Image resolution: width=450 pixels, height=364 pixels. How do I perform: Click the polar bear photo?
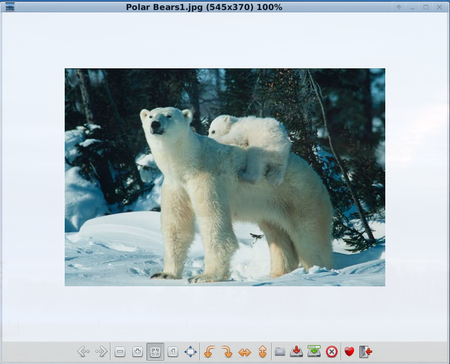225,177
